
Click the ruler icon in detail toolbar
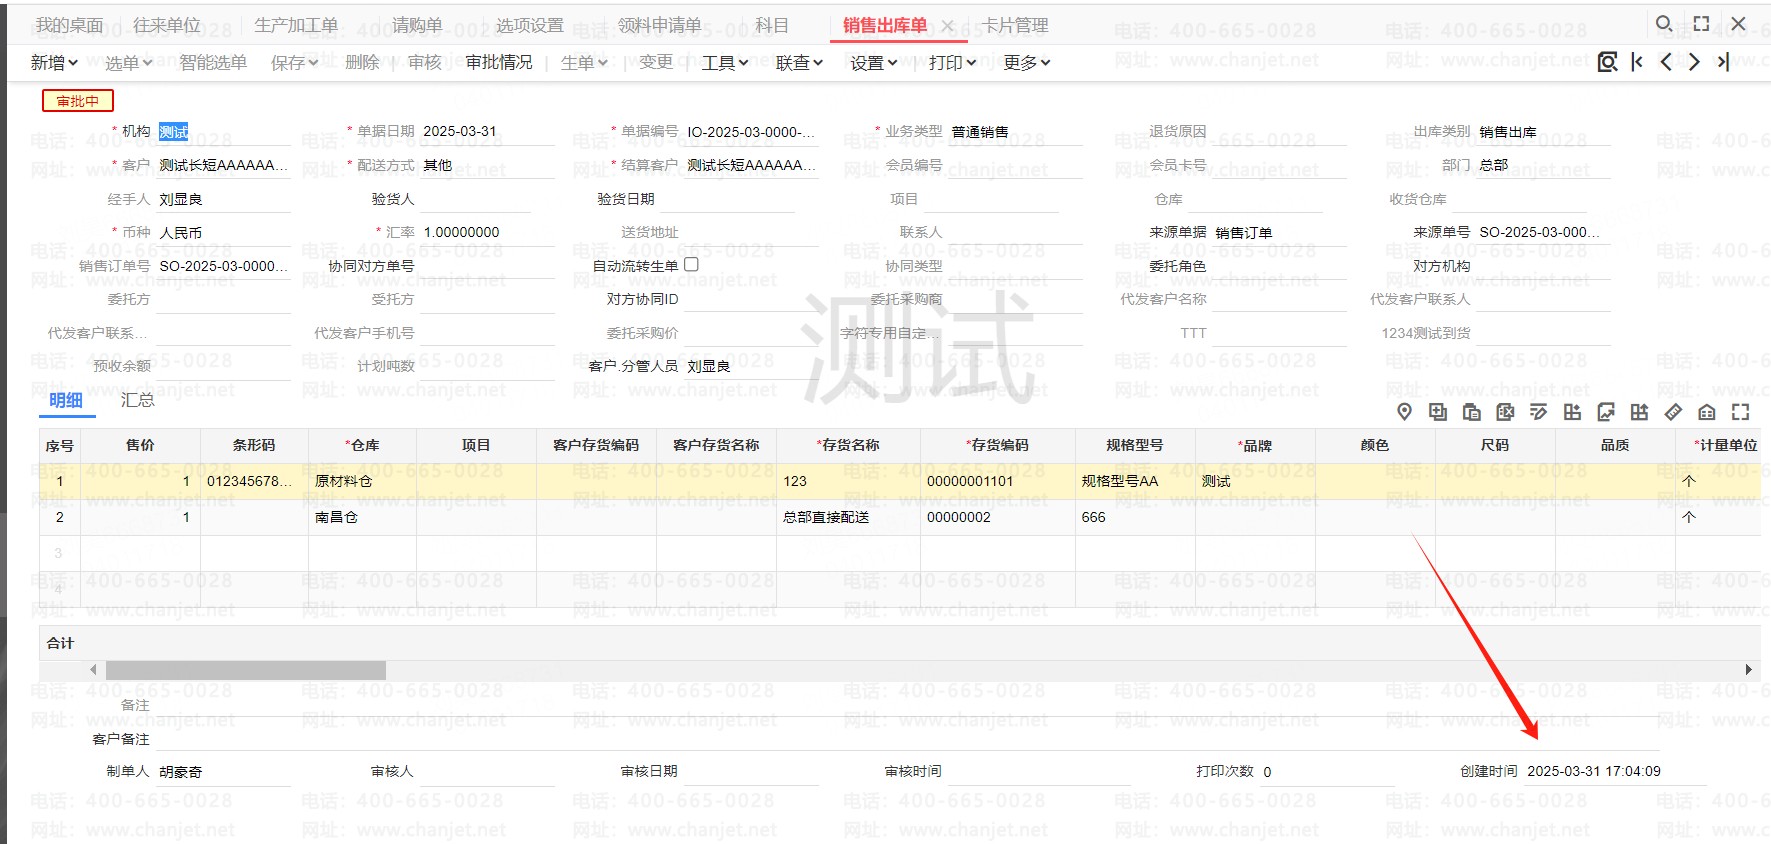point(1673,412)
